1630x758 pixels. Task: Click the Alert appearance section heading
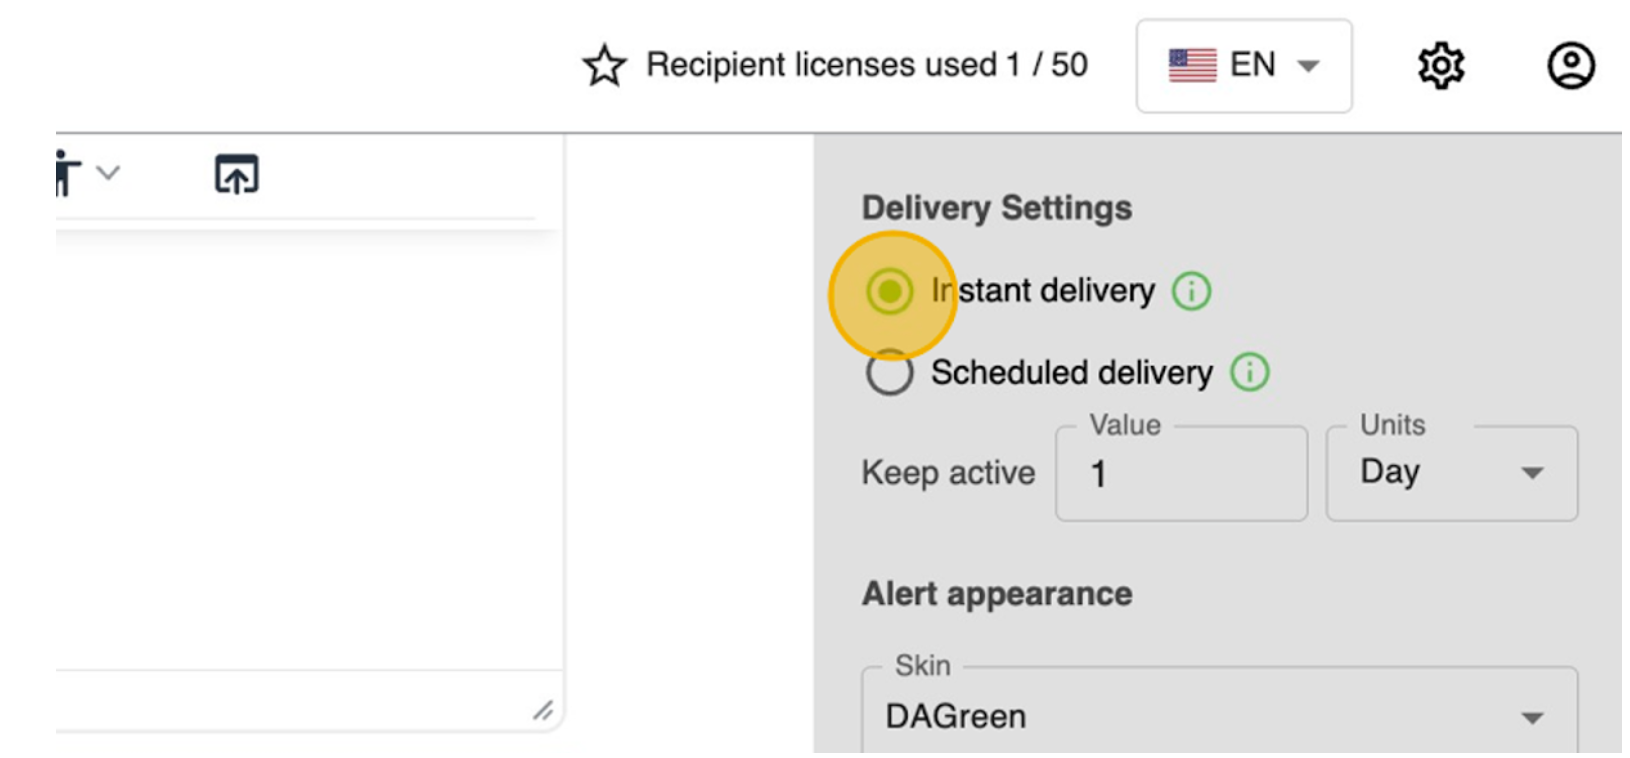[997, 594]
